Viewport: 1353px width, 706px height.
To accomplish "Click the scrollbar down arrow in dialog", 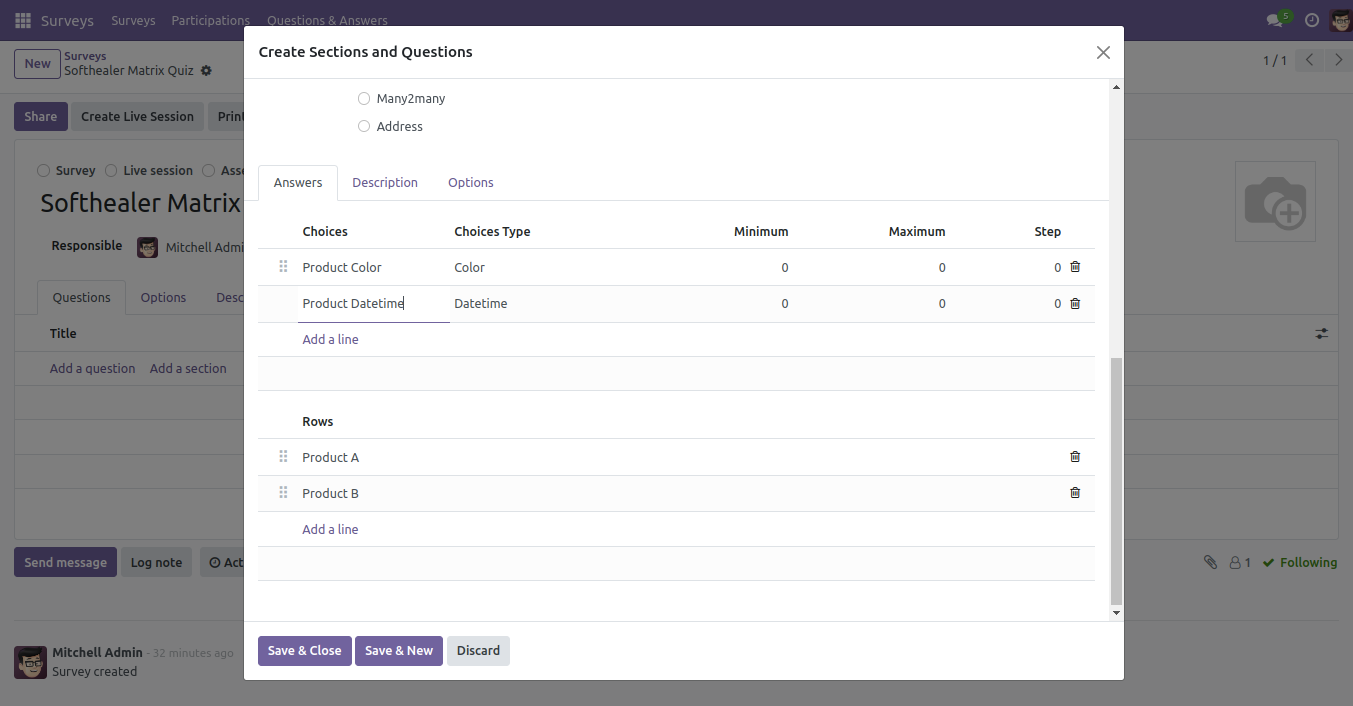I will click(x=1117, y=613).
